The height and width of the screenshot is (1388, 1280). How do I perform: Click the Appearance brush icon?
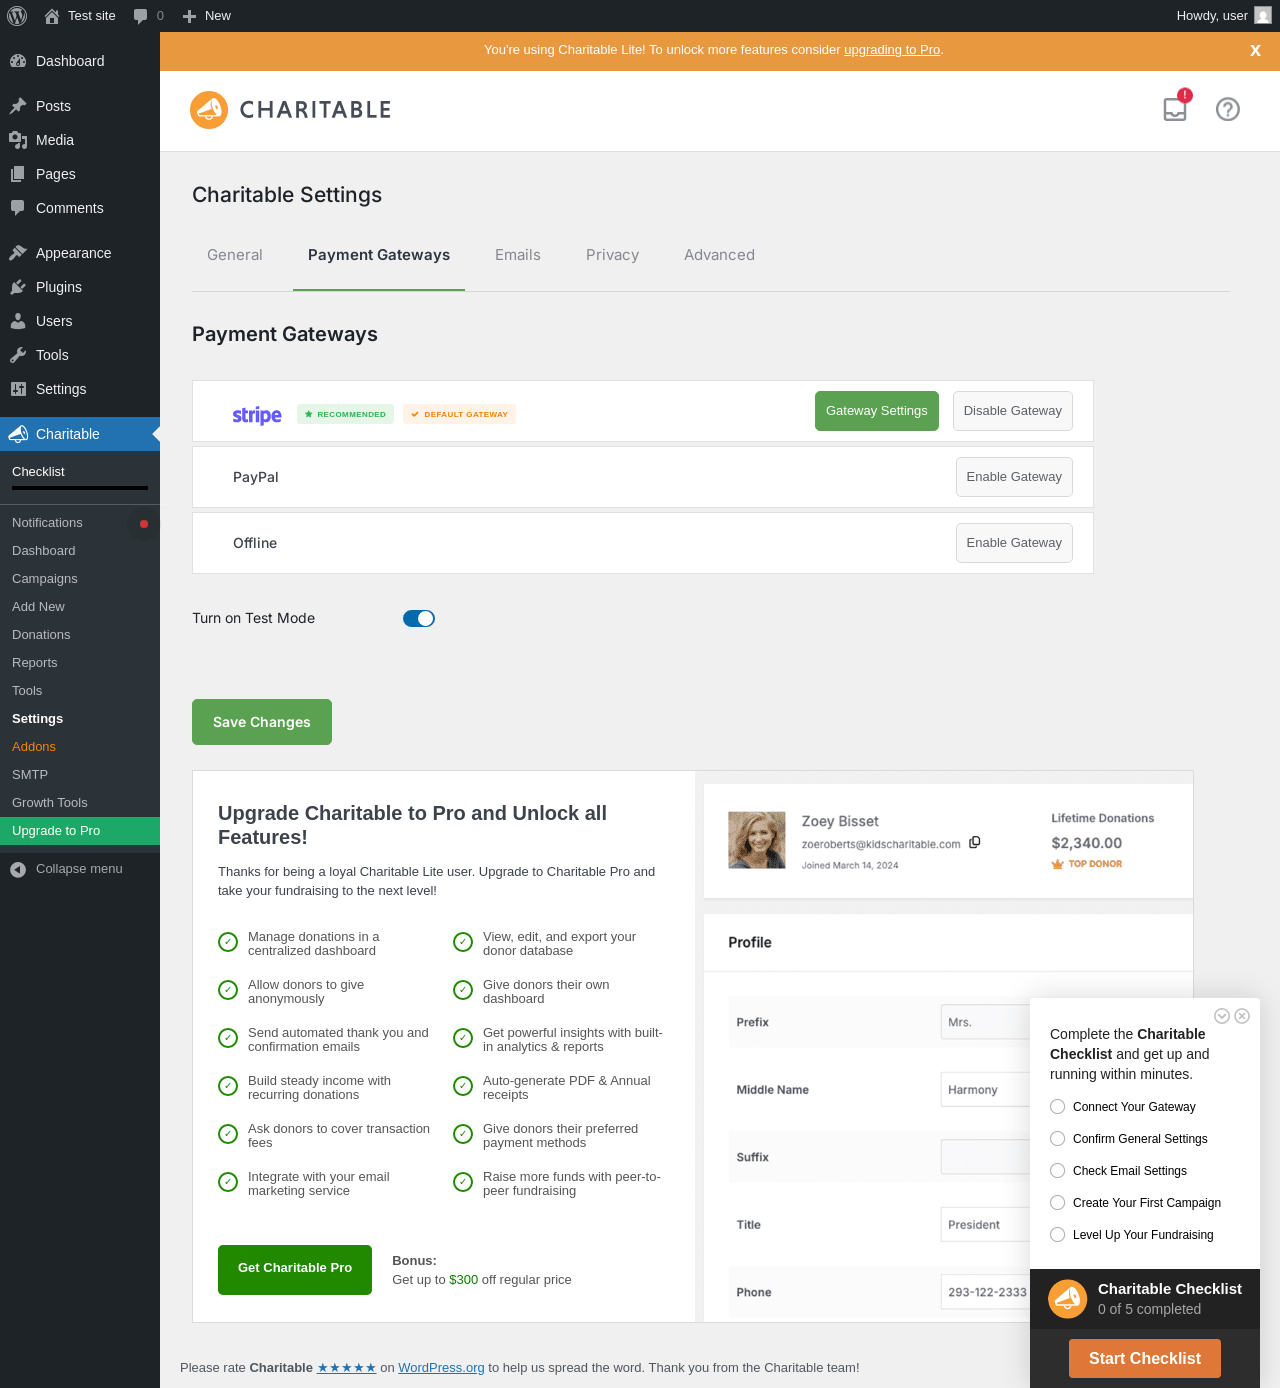point(18,253)
